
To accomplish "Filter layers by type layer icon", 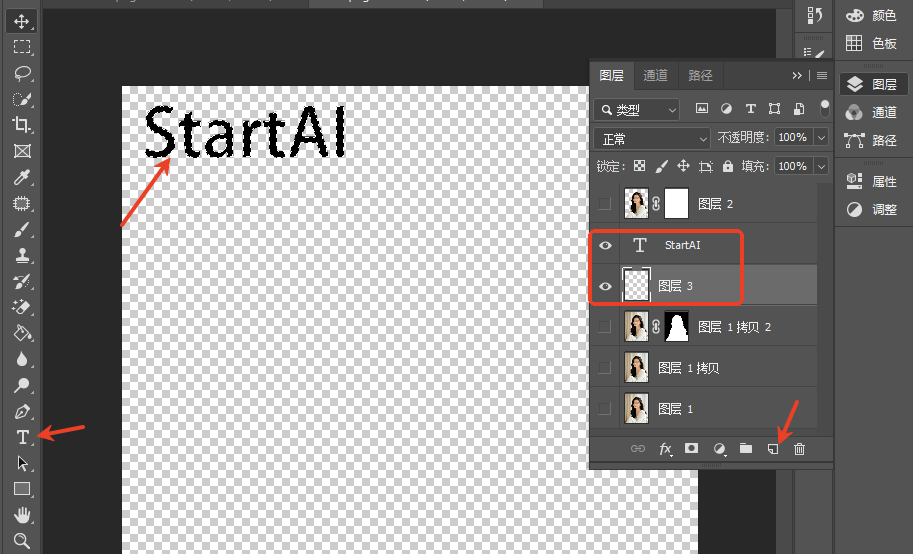I will 751,108.
